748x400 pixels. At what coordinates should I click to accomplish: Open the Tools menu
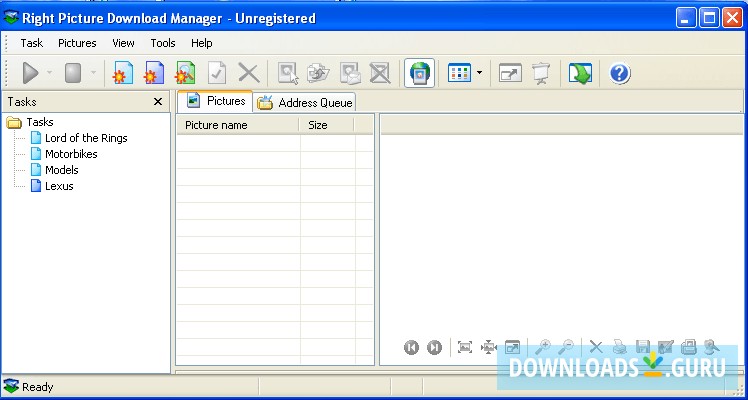click(x=163, y=43)
